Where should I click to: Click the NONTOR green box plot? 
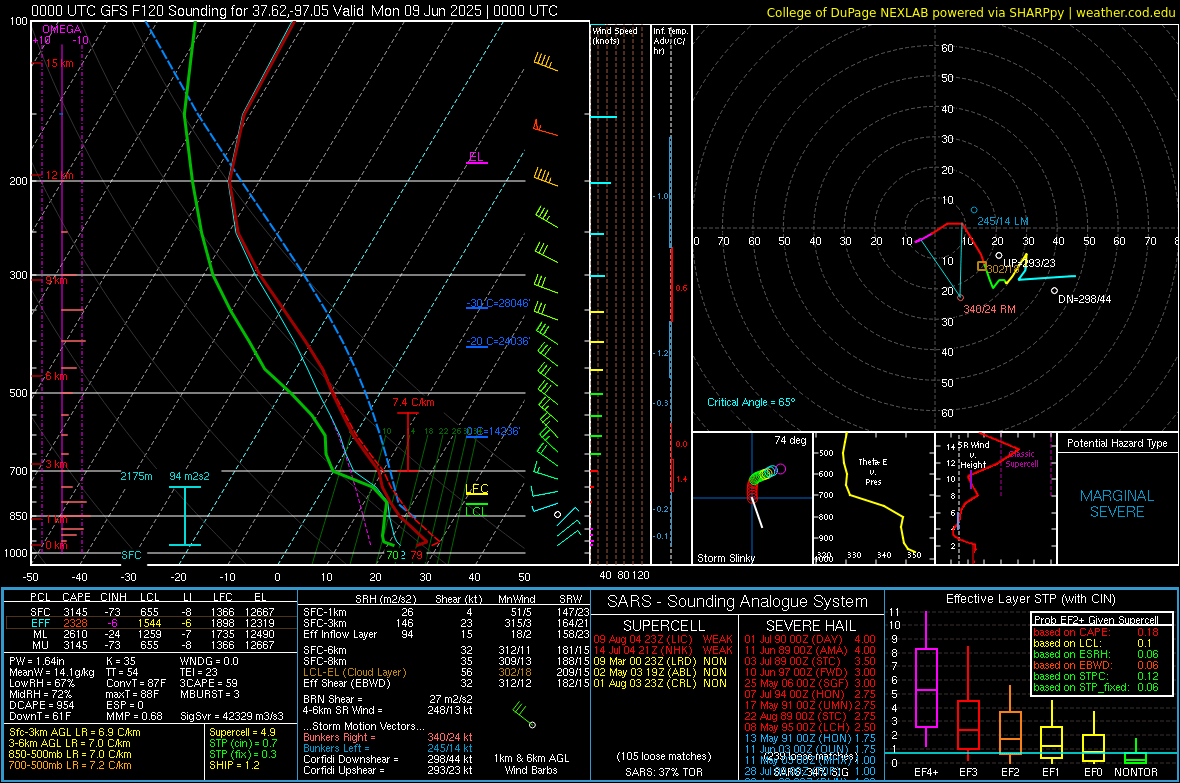(1135, 753)
